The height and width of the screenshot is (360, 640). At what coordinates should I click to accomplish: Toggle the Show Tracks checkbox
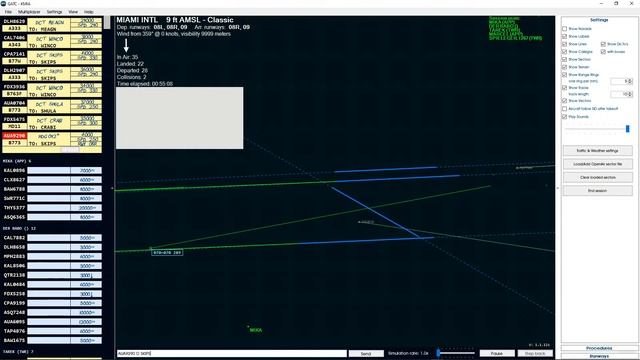(x=564, y=88)
